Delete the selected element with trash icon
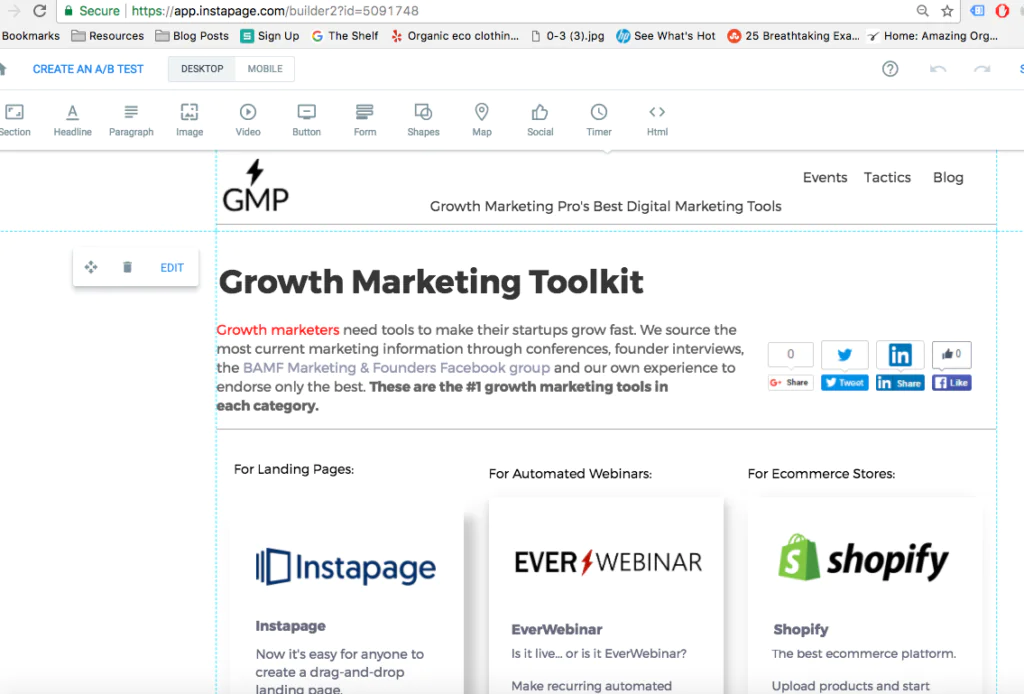The height and width of the screenshot is (694, 1024). coord(127,267)
